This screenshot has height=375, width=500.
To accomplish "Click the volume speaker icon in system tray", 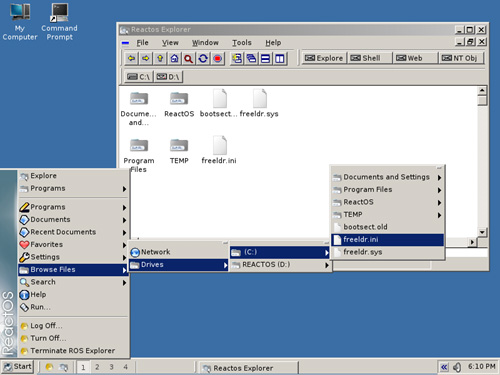I will click(457, 367).
